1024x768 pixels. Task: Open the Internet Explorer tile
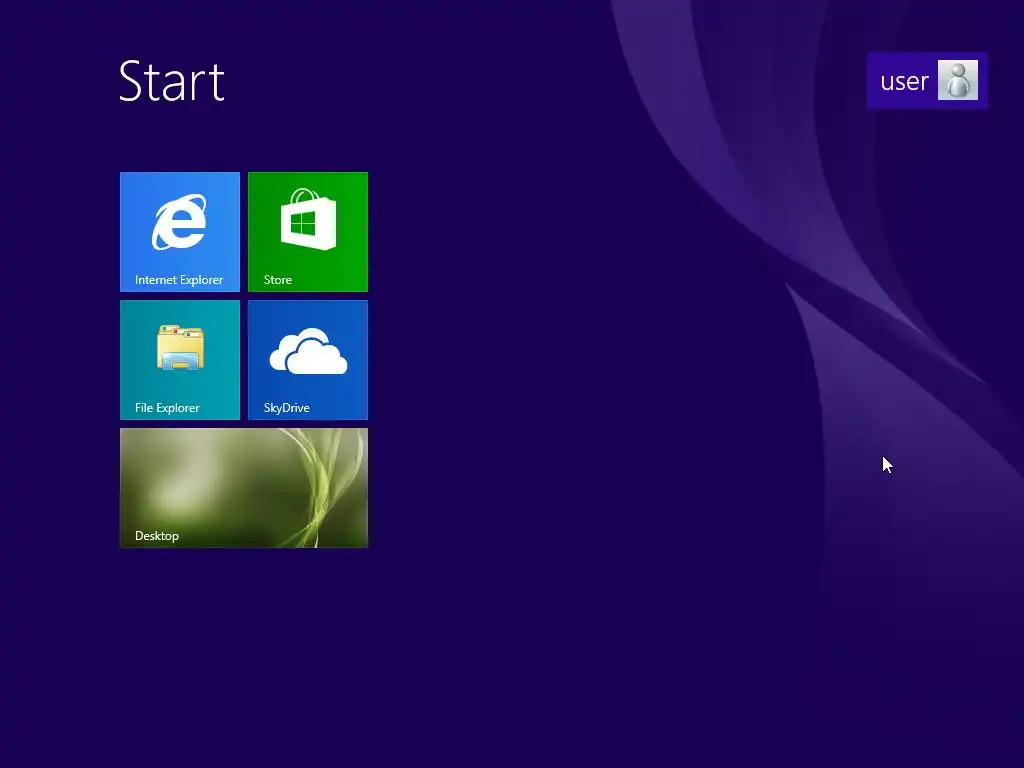coord(180,232)
